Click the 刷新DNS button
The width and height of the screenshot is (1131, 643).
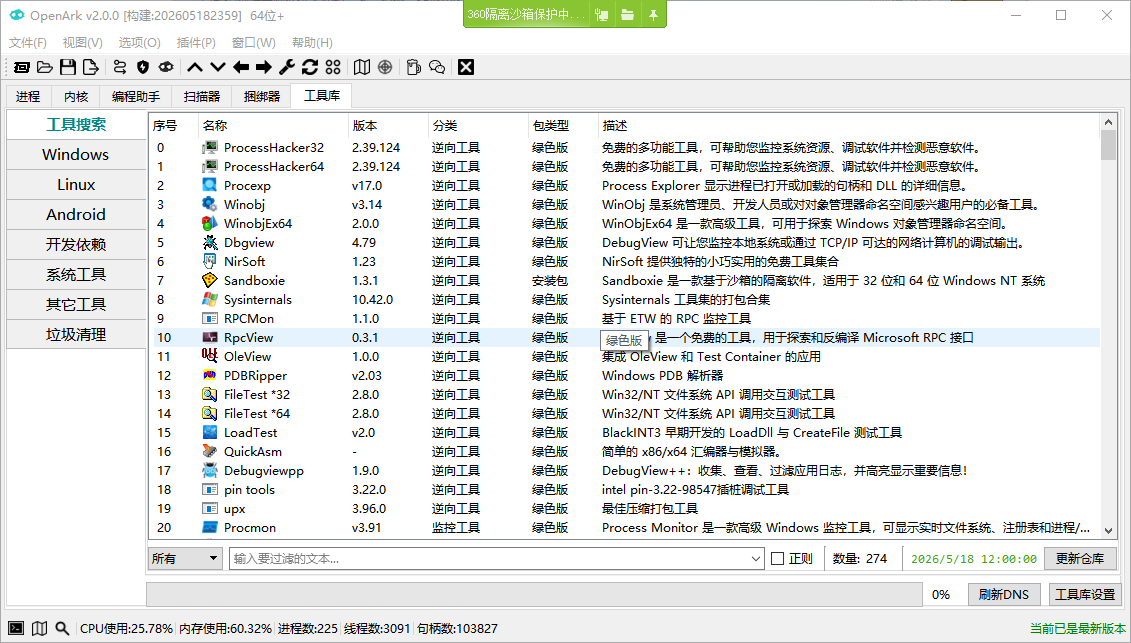(x=1003, y=595)
